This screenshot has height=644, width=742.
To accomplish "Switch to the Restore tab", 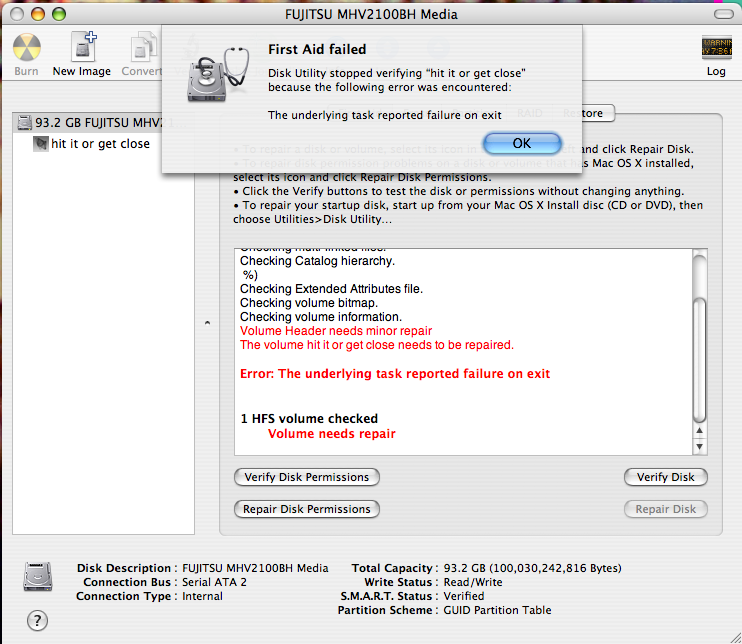I will click(583, 113).
